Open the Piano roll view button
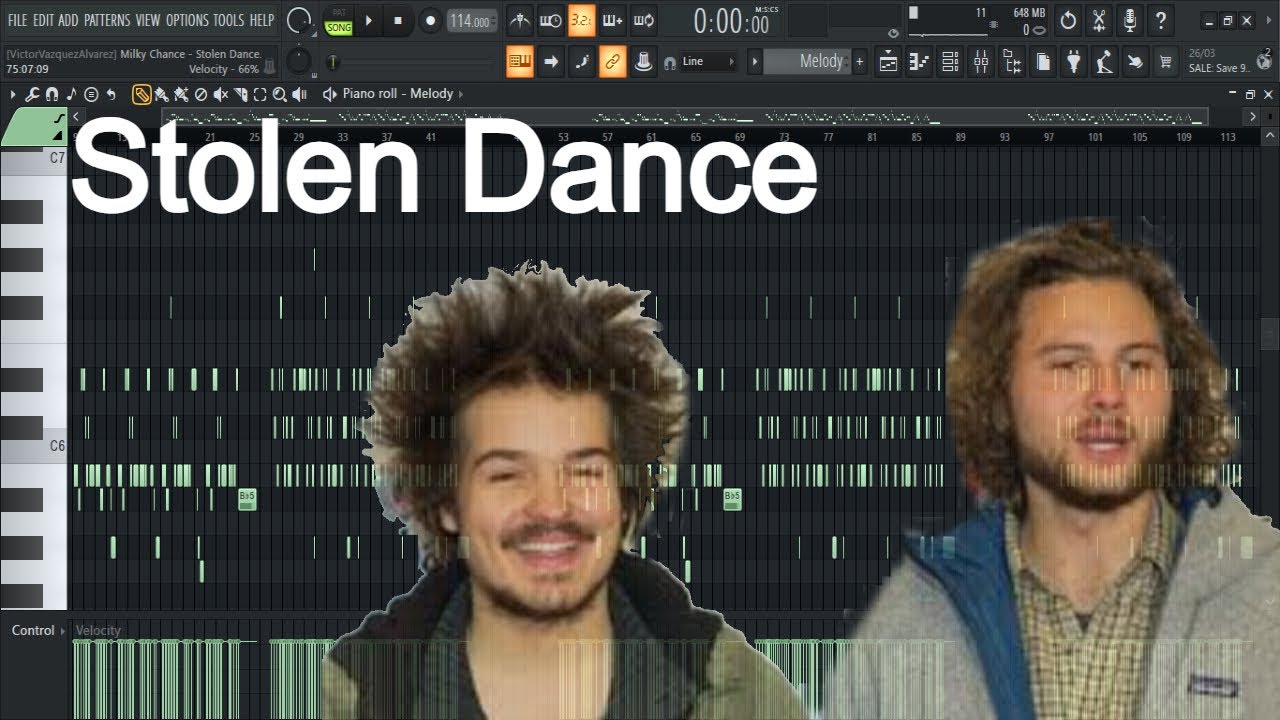This screenshot has width=1280, height=720. (919, 62)
